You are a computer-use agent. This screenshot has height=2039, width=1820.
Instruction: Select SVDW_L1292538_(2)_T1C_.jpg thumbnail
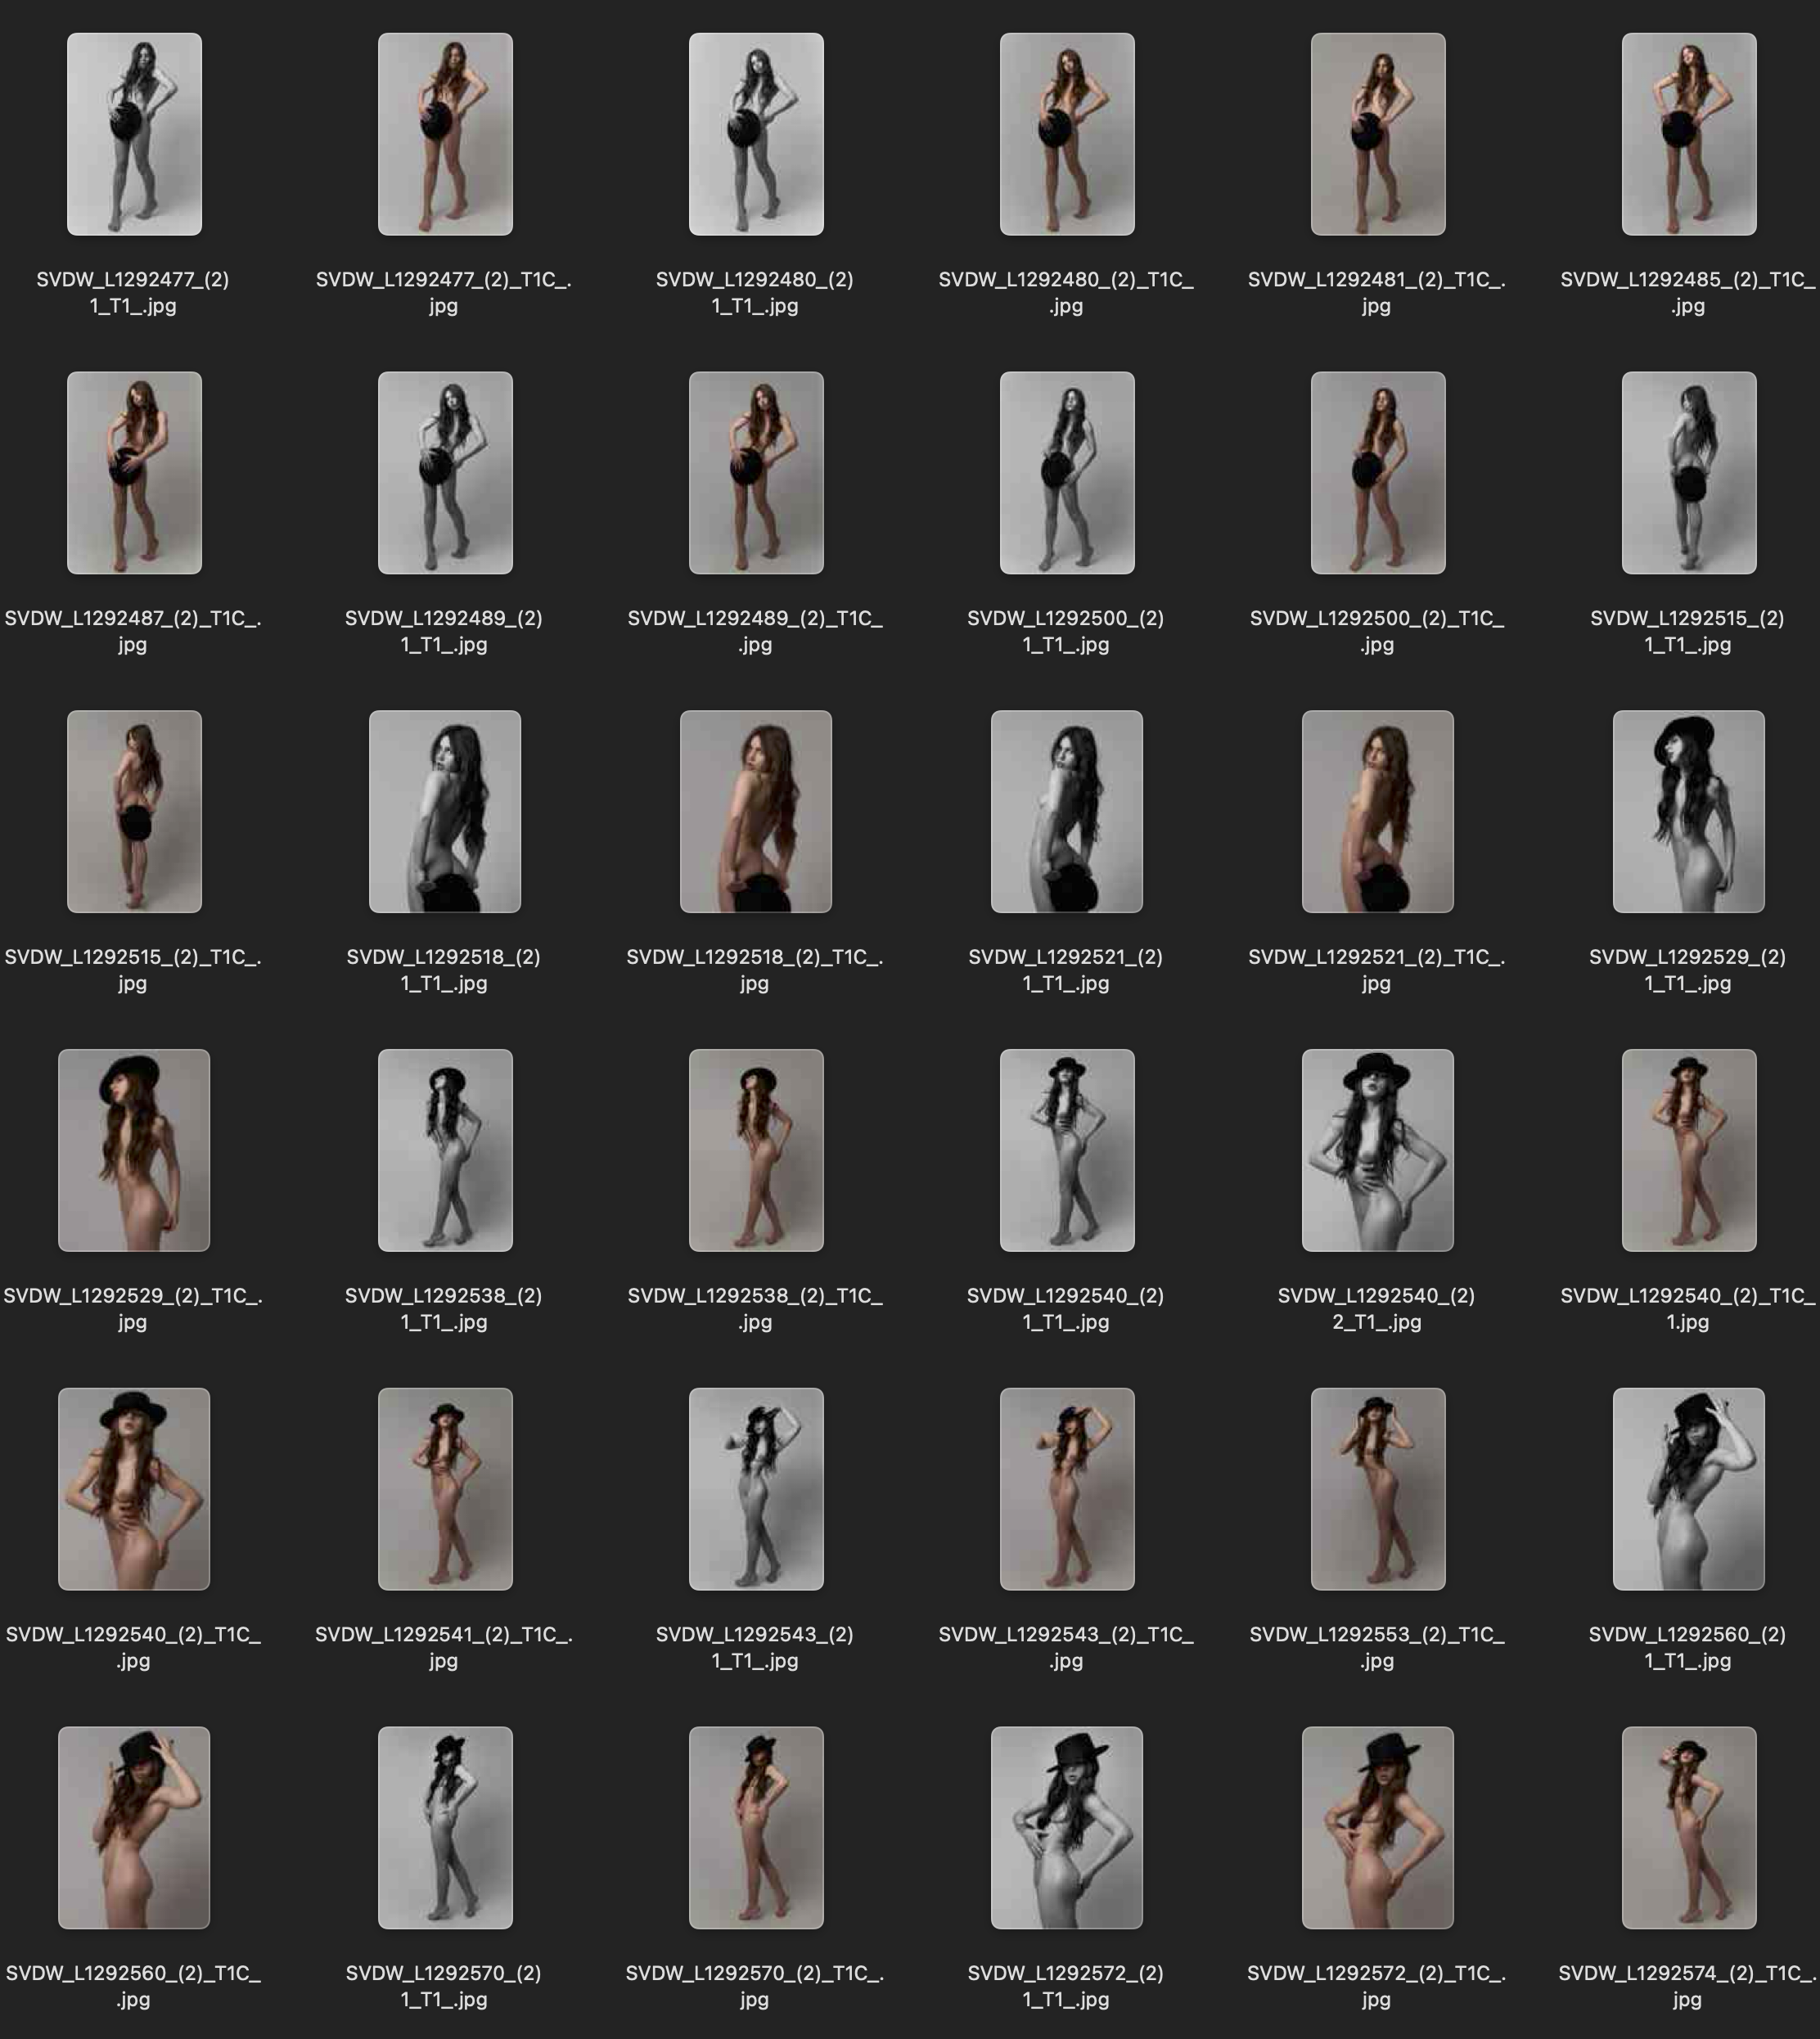pyautogui.click(x=756, y=1150)
